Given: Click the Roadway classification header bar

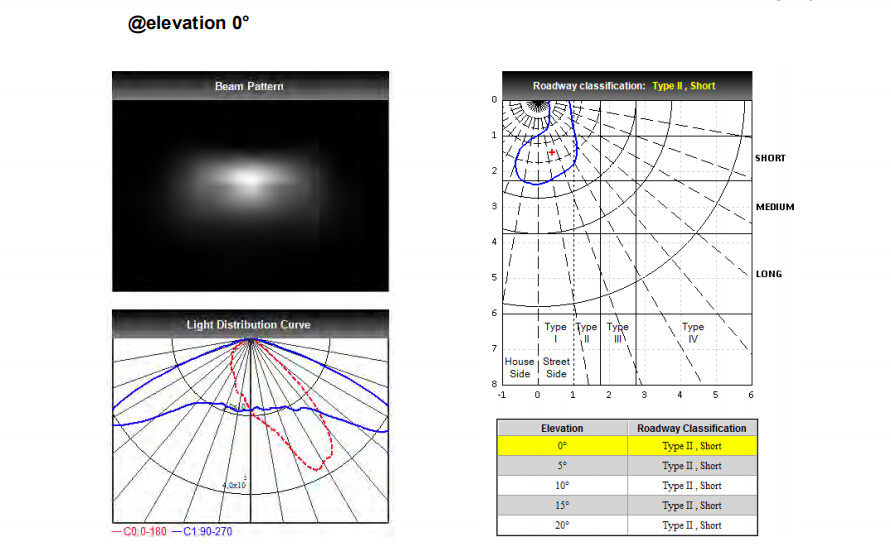Looking at the screenshot, I should pos(625,86).
